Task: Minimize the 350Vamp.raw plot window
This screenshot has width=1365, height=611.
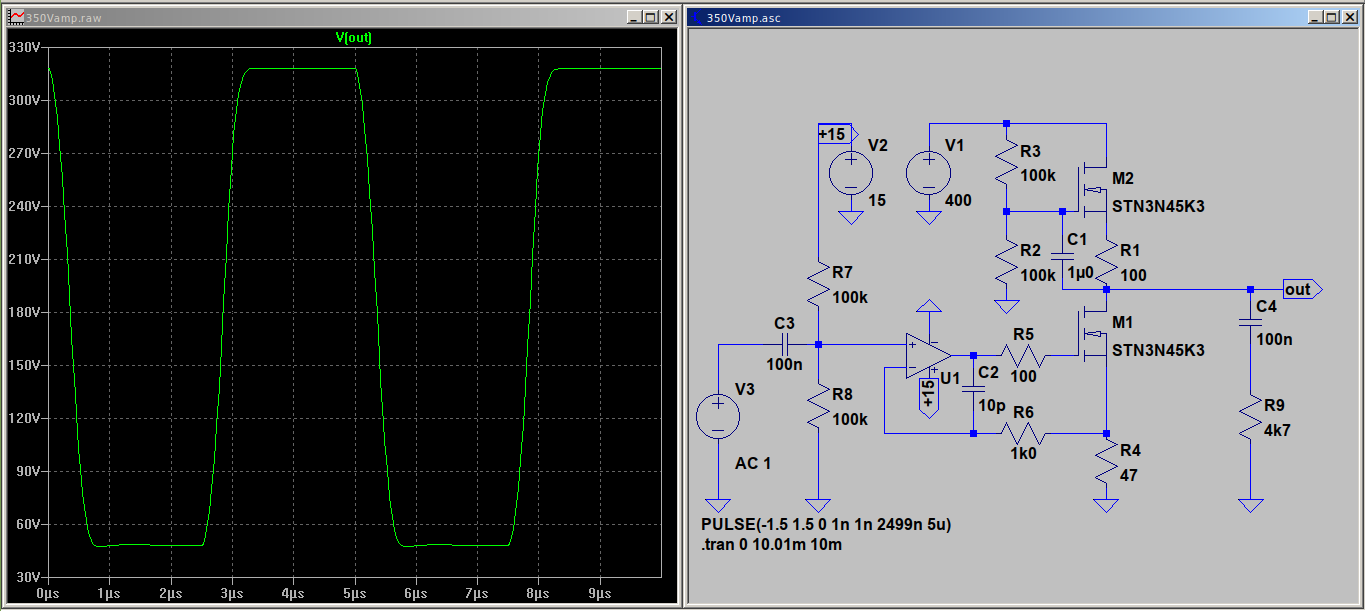Action: 635,17
